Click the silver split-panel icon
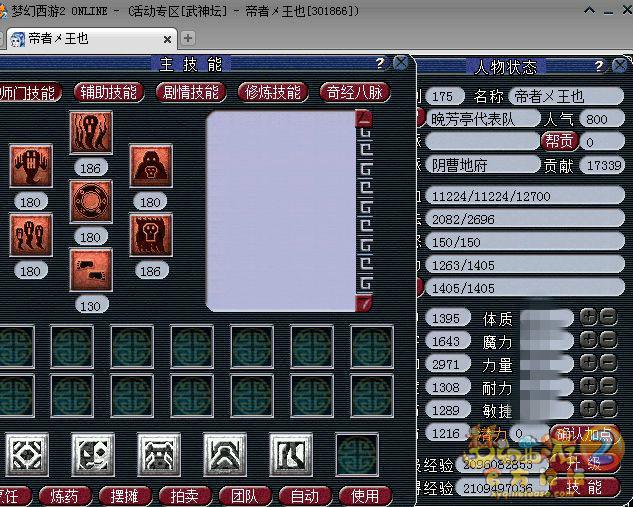The width and height of the screenshot is (633, 507). click(x=291, y=455)
